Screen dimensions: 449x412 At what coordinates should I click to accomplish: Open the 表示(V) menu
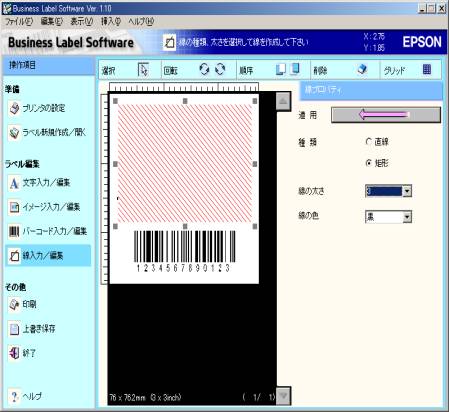(82, 22)
